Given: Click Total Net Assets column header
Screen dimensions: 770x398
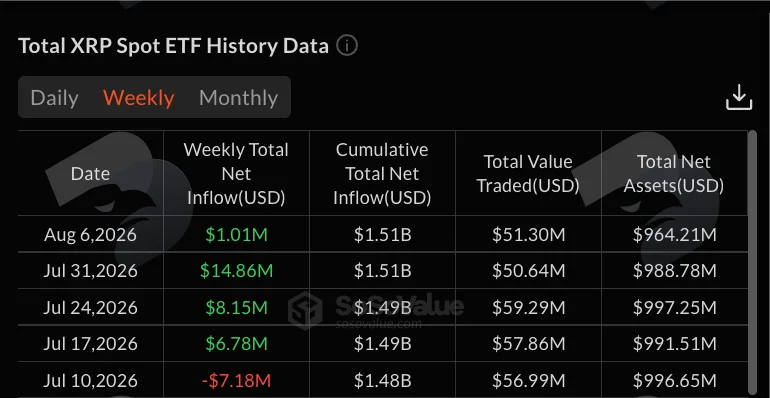Looking at the screenshot, I should (x=674, y=173).
